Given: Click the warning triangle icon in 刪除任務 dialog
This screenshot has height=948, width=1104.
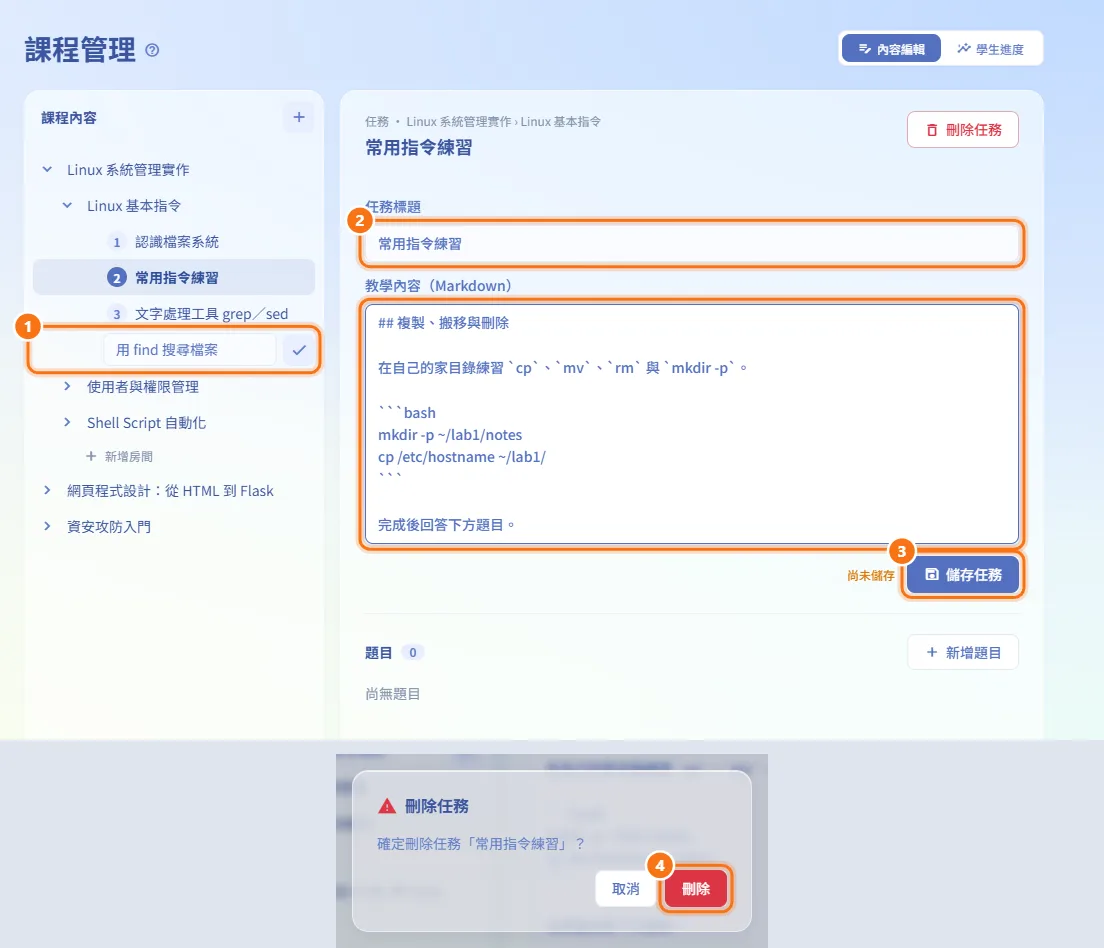Looking at the screenshot, I should click(387, 806).
